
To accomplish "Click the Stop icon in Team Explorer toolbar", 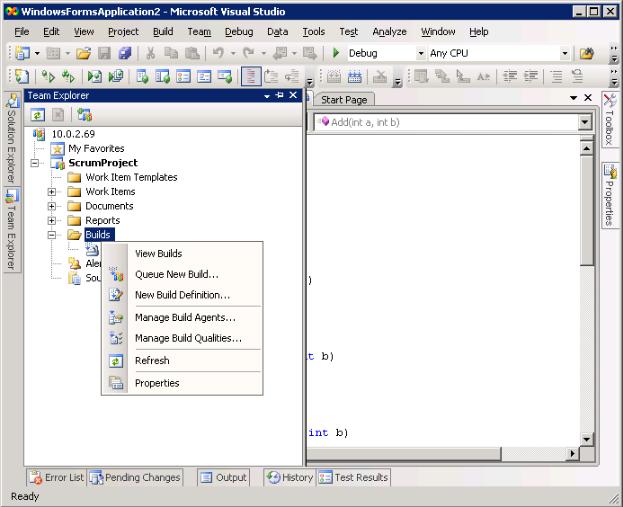I will 58,115.
